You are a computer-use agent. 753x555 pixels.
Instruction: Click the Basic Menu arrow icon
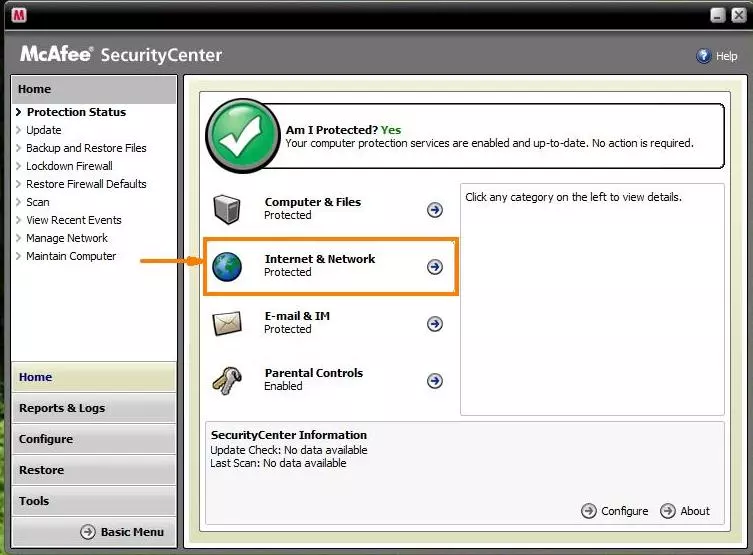87,532
